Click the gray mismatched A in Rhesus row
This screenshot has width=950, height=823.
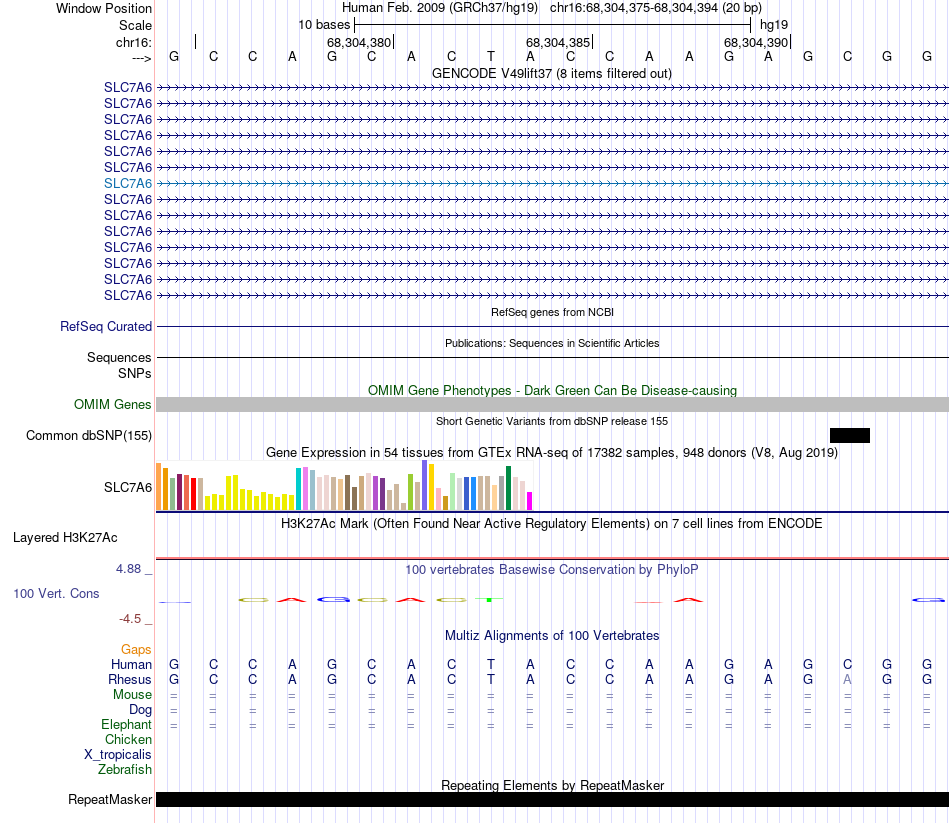click(x=848, y=679)
